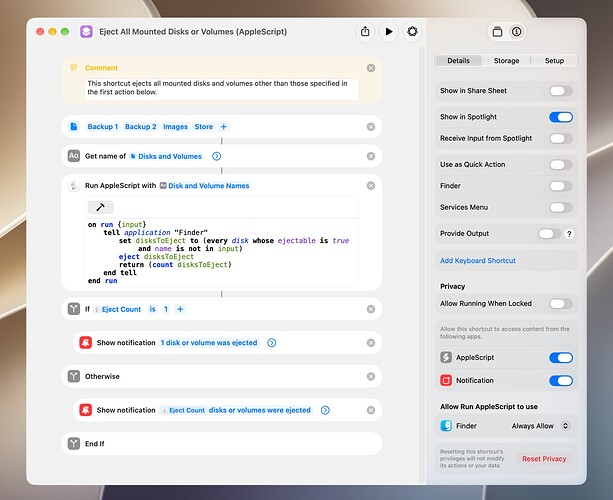The image size is (613, 500).
Task: Remove the '1 disk or volume' notification action
Action: (x=371, y=343)
